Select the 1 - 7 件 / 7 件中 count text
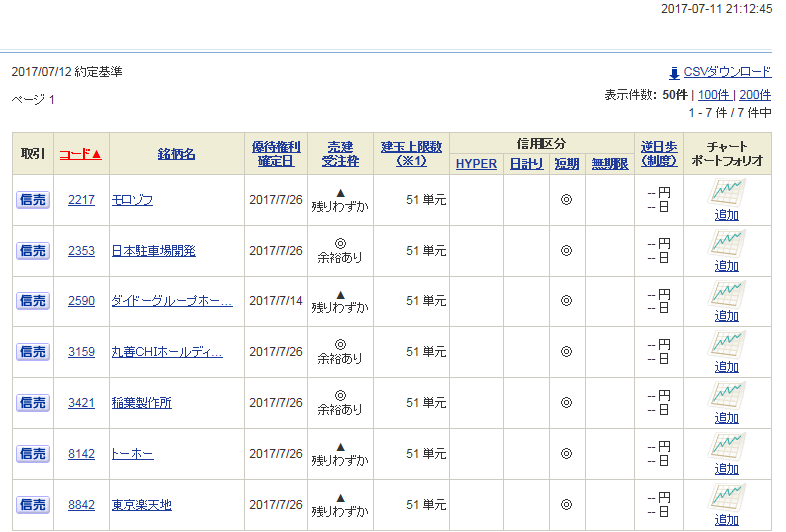The image size is (786, 532). (x=730, y=113)
